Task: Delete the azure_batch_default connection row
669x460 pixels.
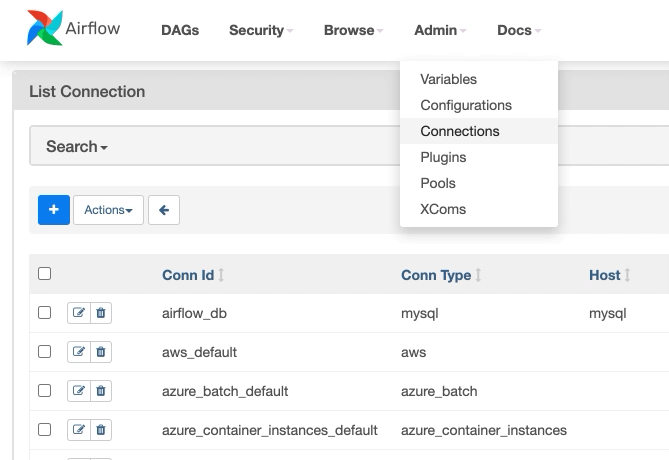Action: pyautogui.click(x=101, y=391)
